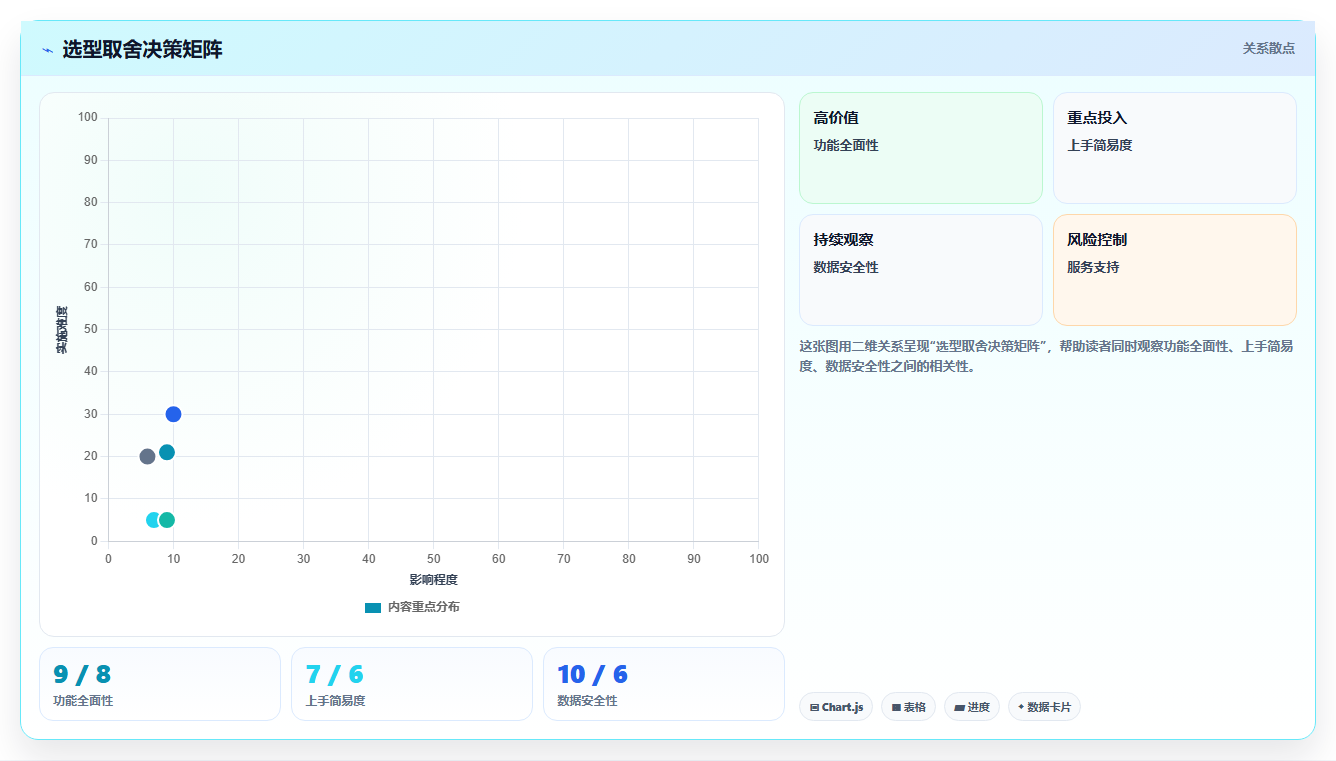The height and width of the screenshot is (761, 1336).
Task: Select the green scatter point near 5
Action: 167,520
